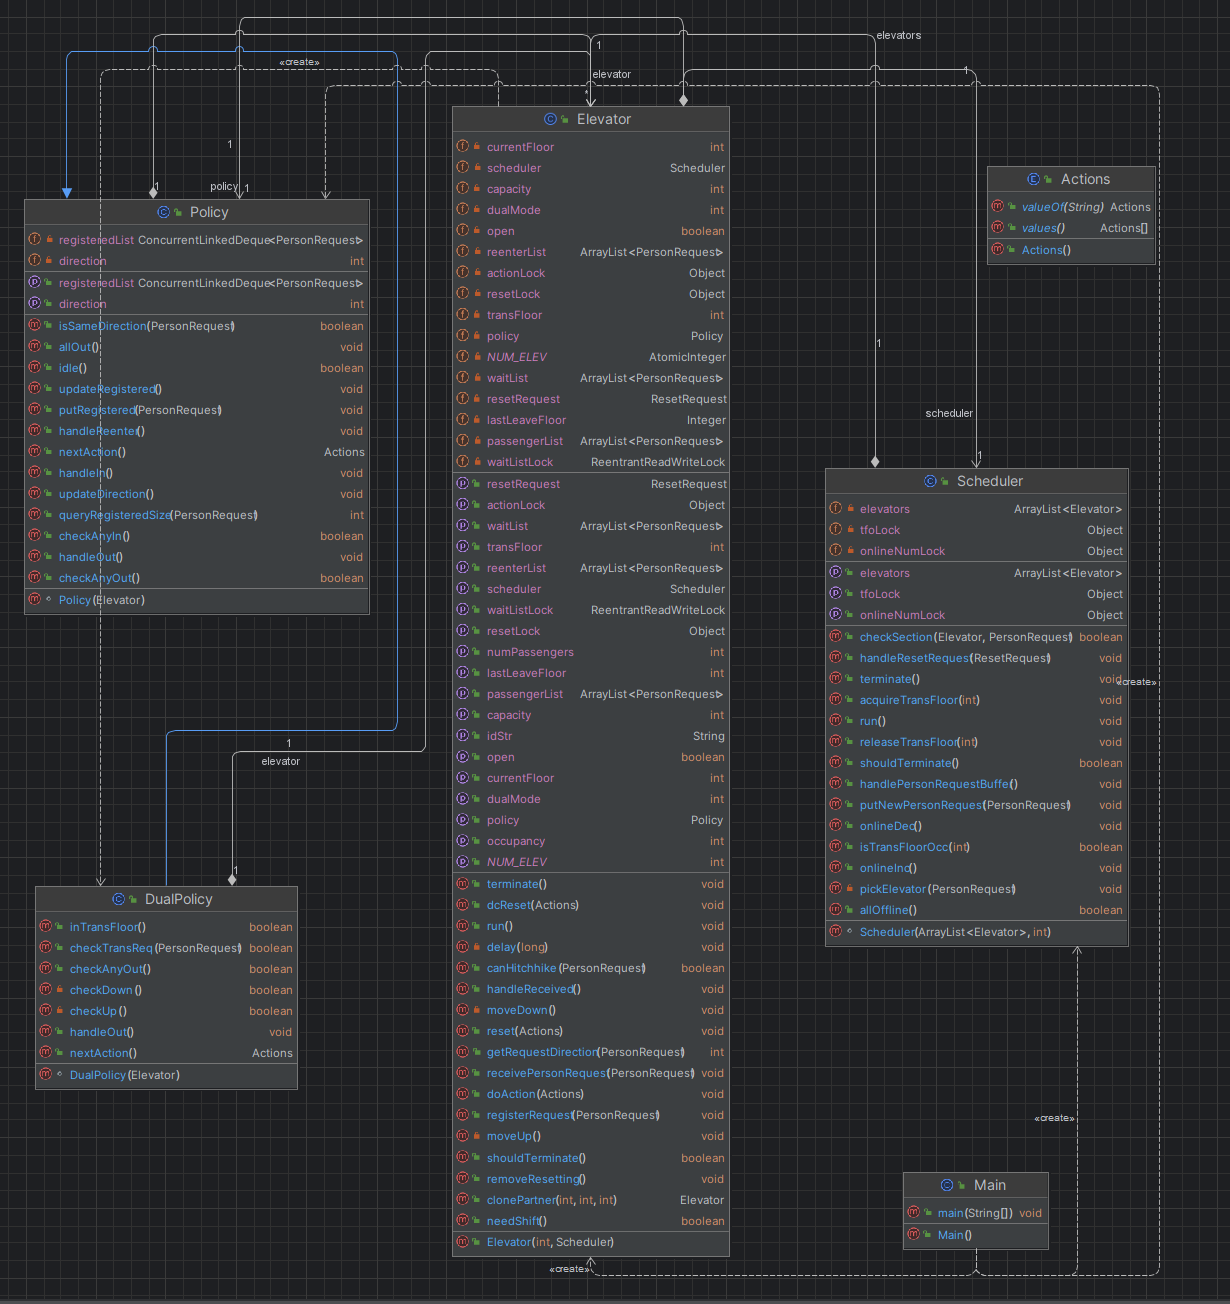The height and width of the screenshot is (1304, 1230).
Task: Click the method icon beside valueOf(String)
Action: [998, 206]
